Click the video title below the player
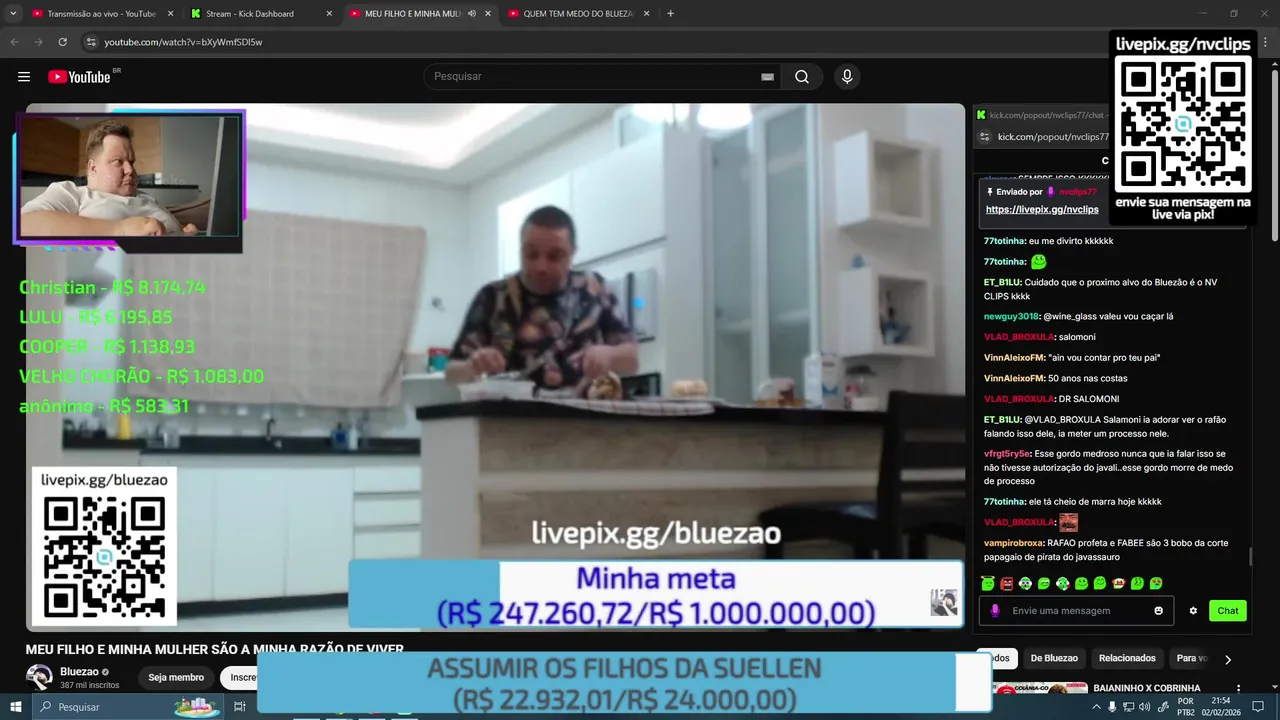 215,649
